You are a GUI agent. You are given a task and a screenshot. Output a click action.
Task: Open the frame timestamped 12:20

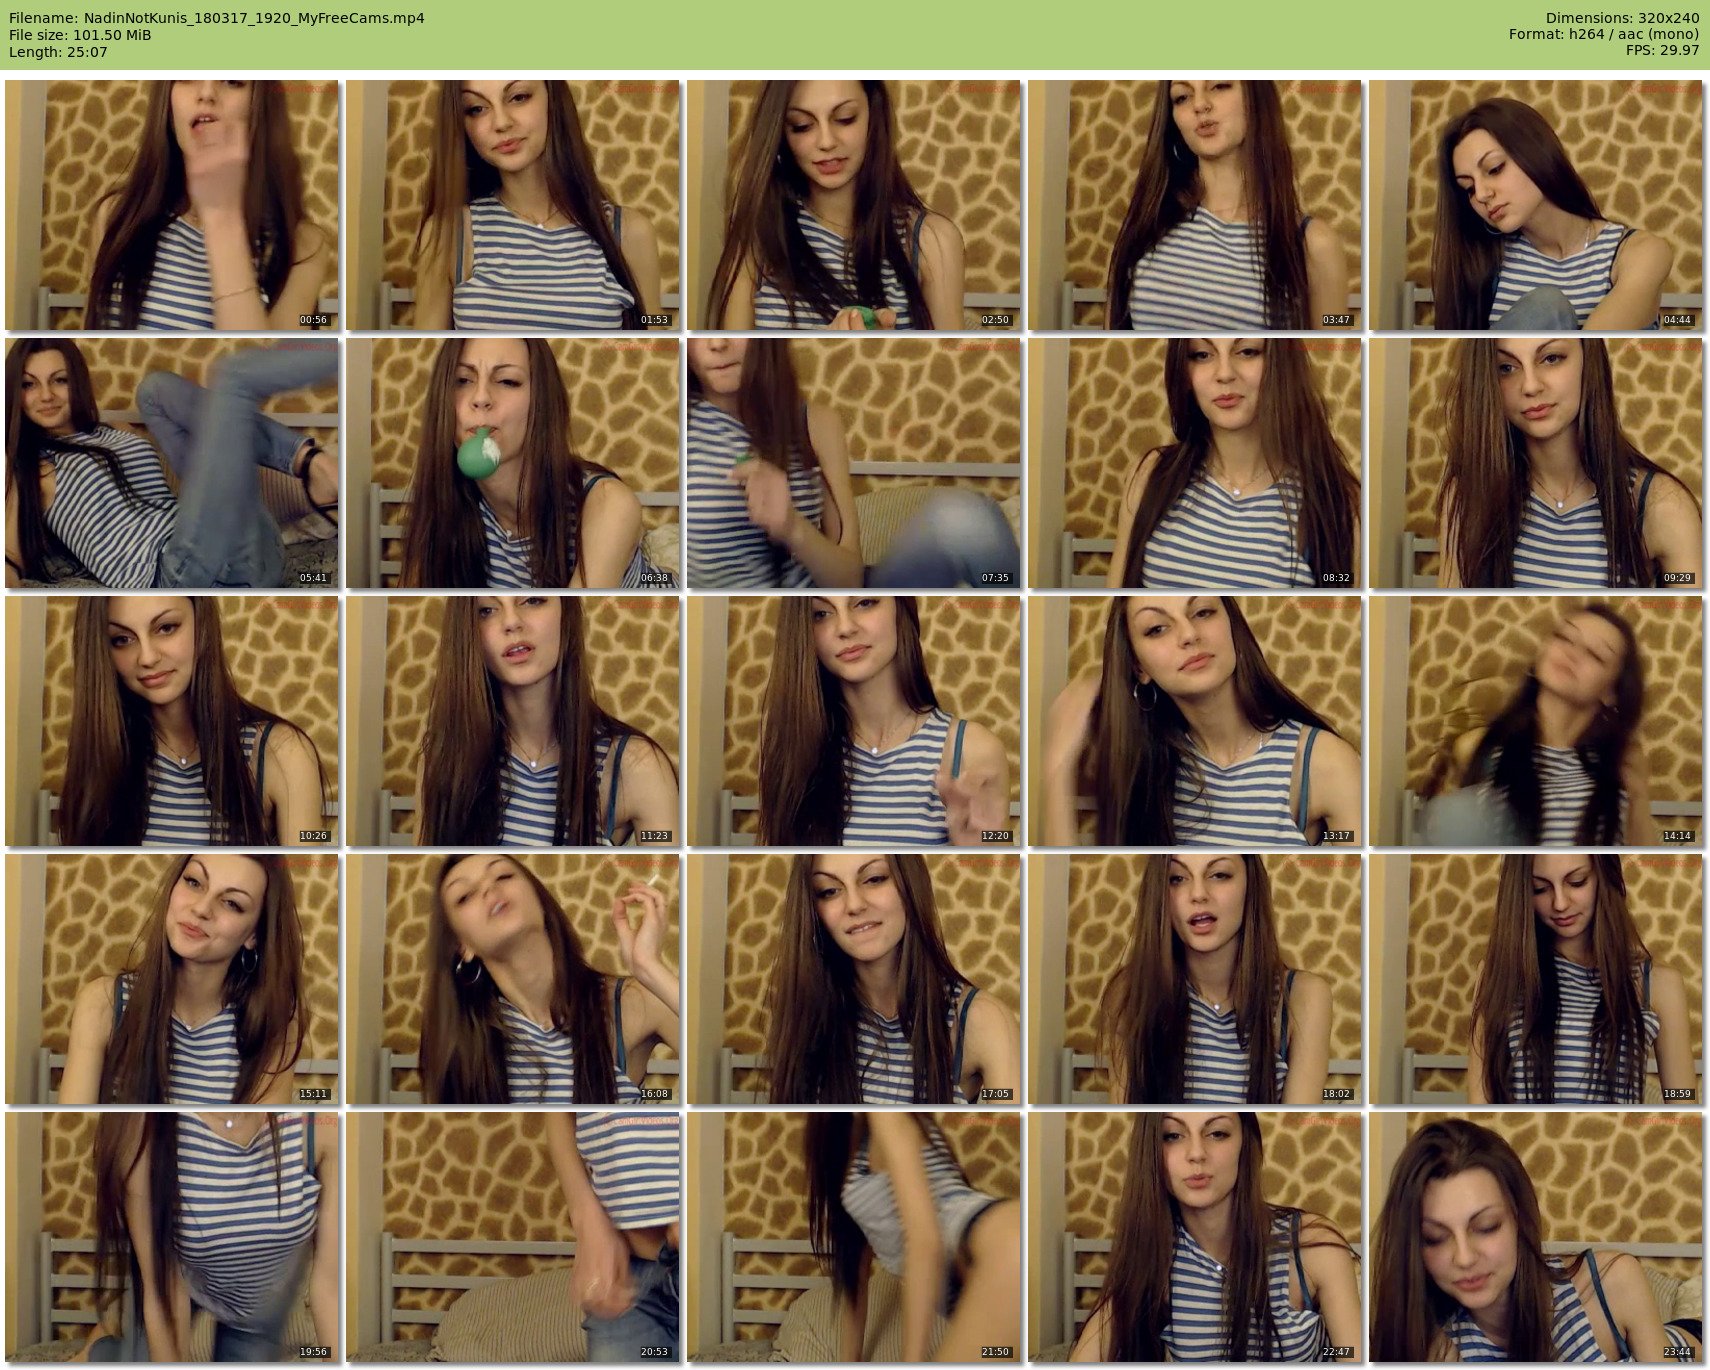[854, 721]
